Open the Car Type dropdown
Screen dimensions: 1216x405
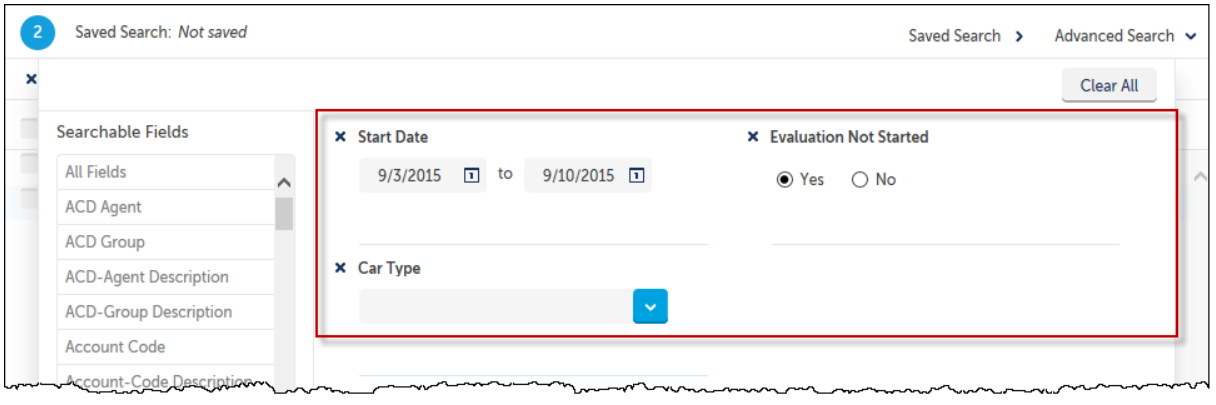650,306
